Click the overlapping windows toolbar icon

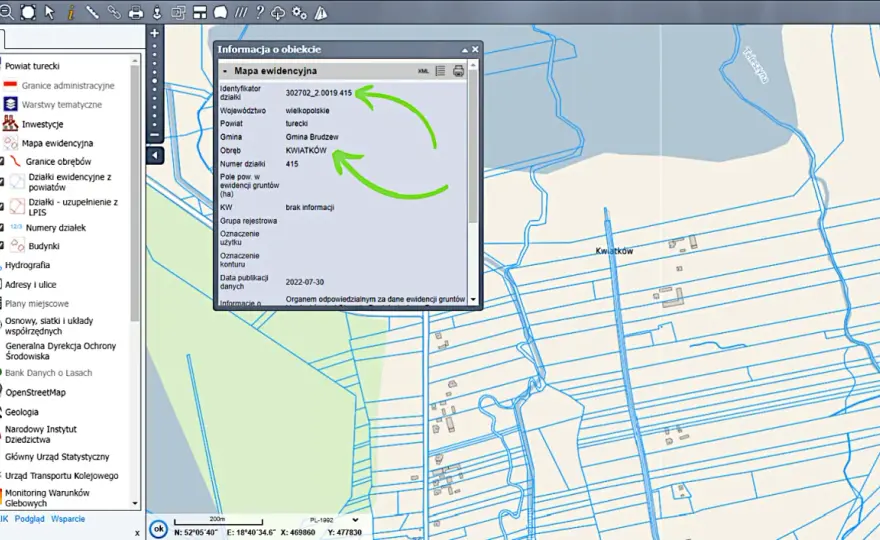click(x=178, y=12)
